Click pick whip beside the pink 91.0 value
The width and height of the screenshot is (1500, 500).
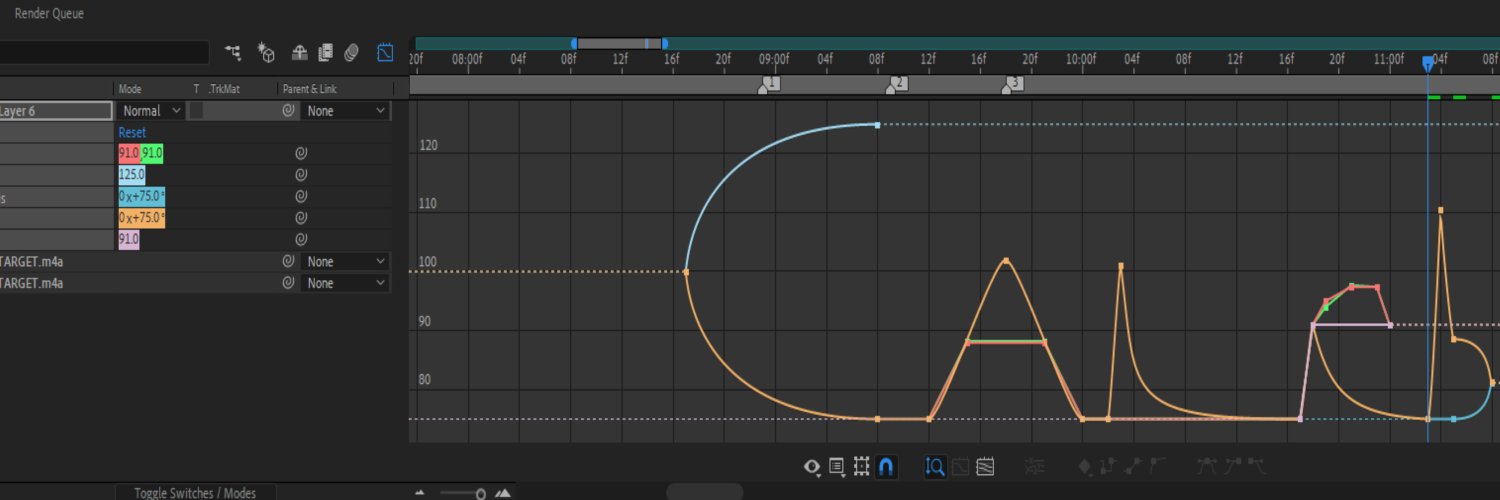[299, 240]
